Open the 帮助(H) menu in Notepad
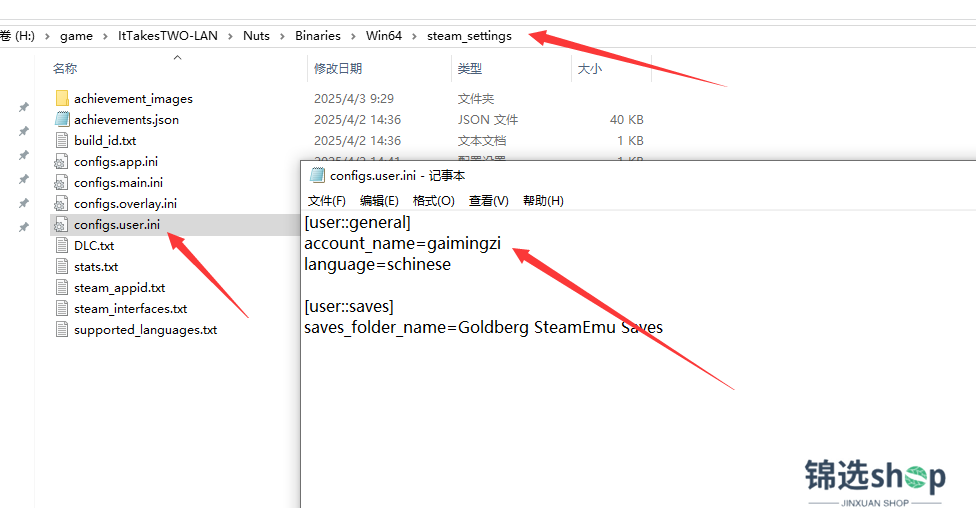Image resolution: width=976 pixels, height=508 pixels. tap(543, 200)
